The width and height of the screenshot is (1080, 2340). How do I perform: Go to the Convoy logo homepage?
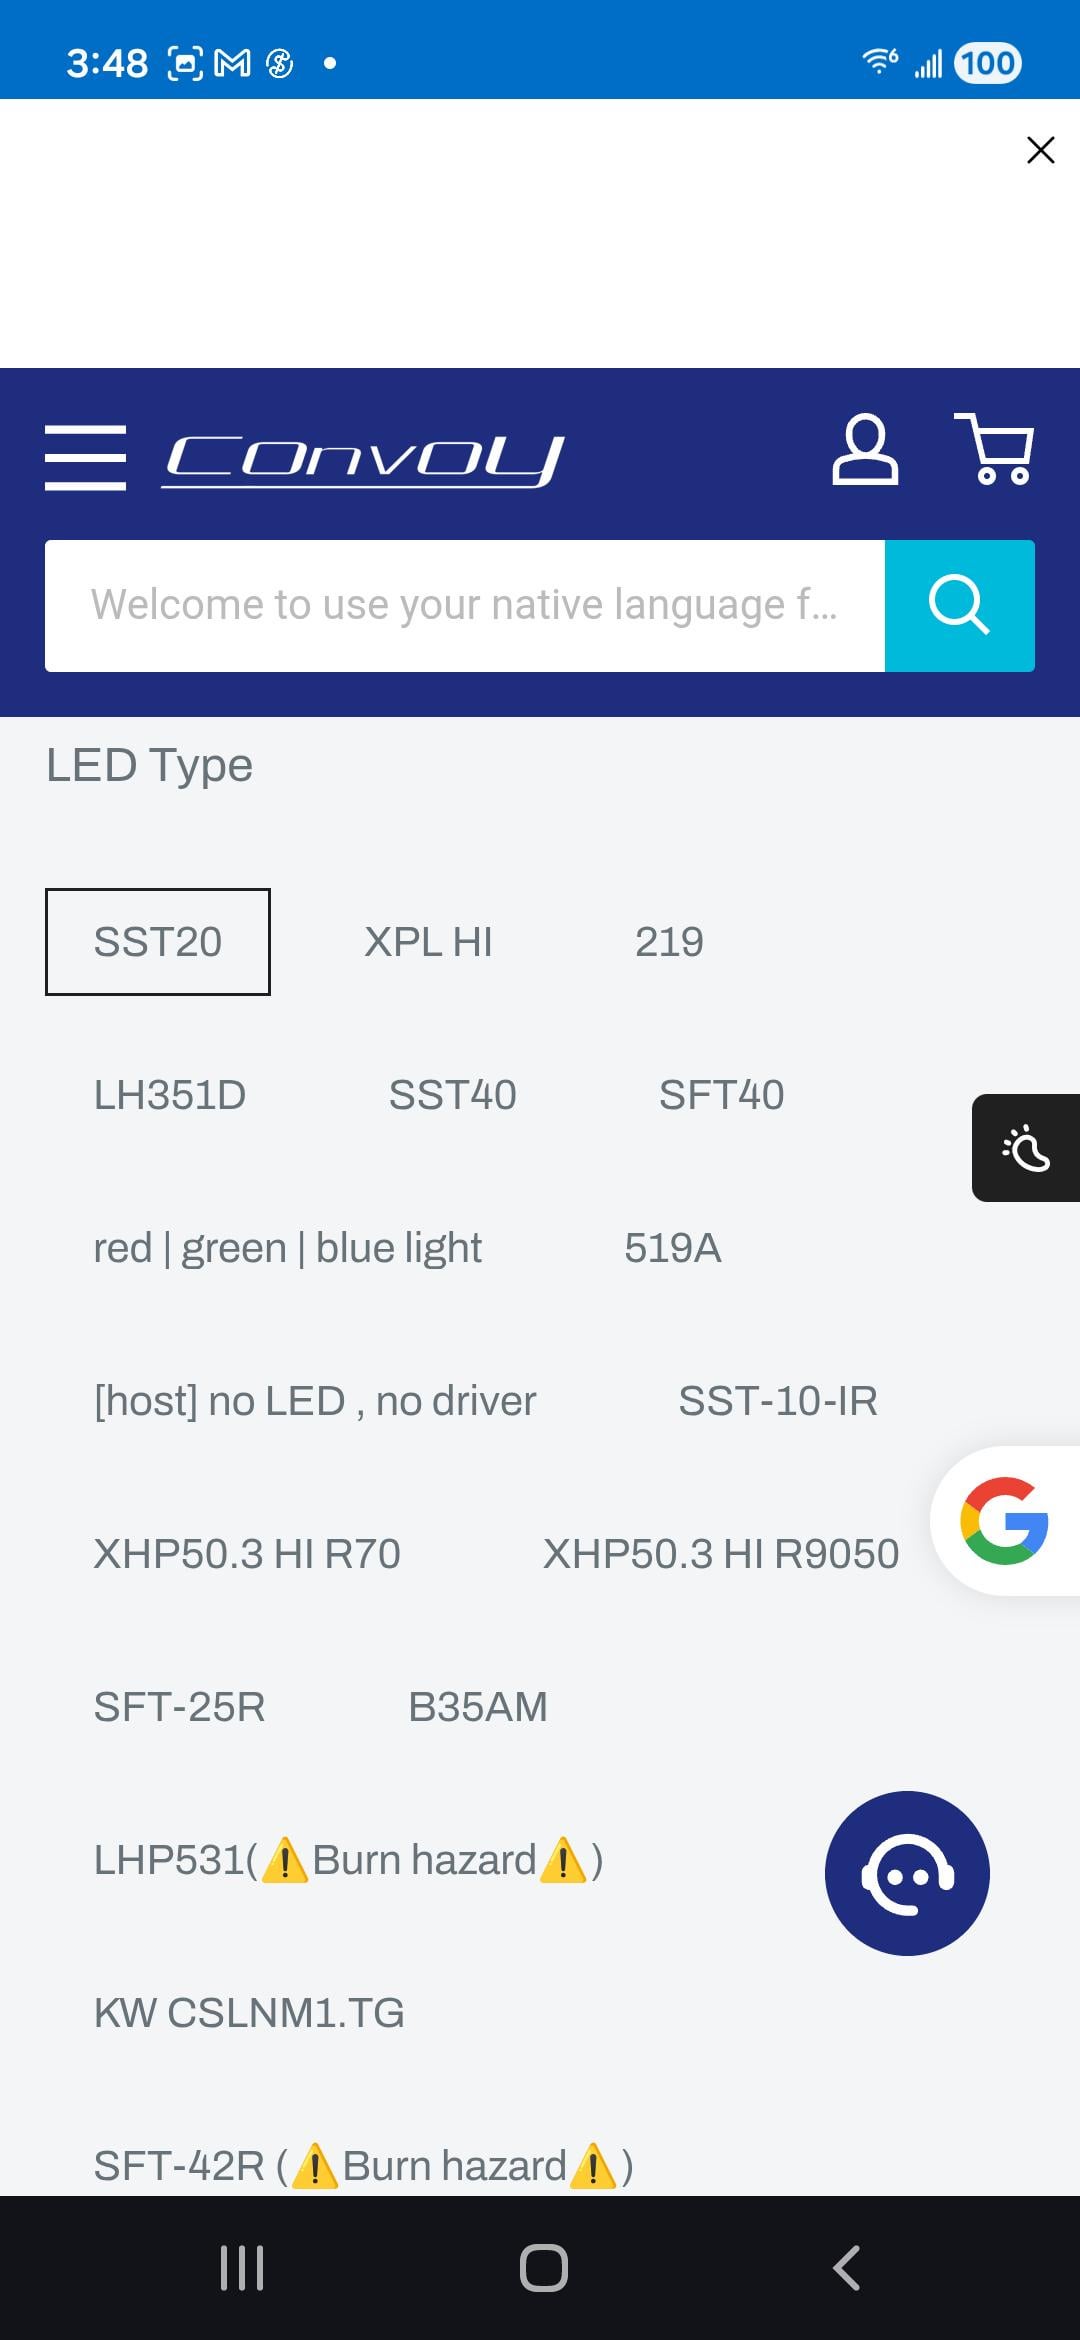364,460
